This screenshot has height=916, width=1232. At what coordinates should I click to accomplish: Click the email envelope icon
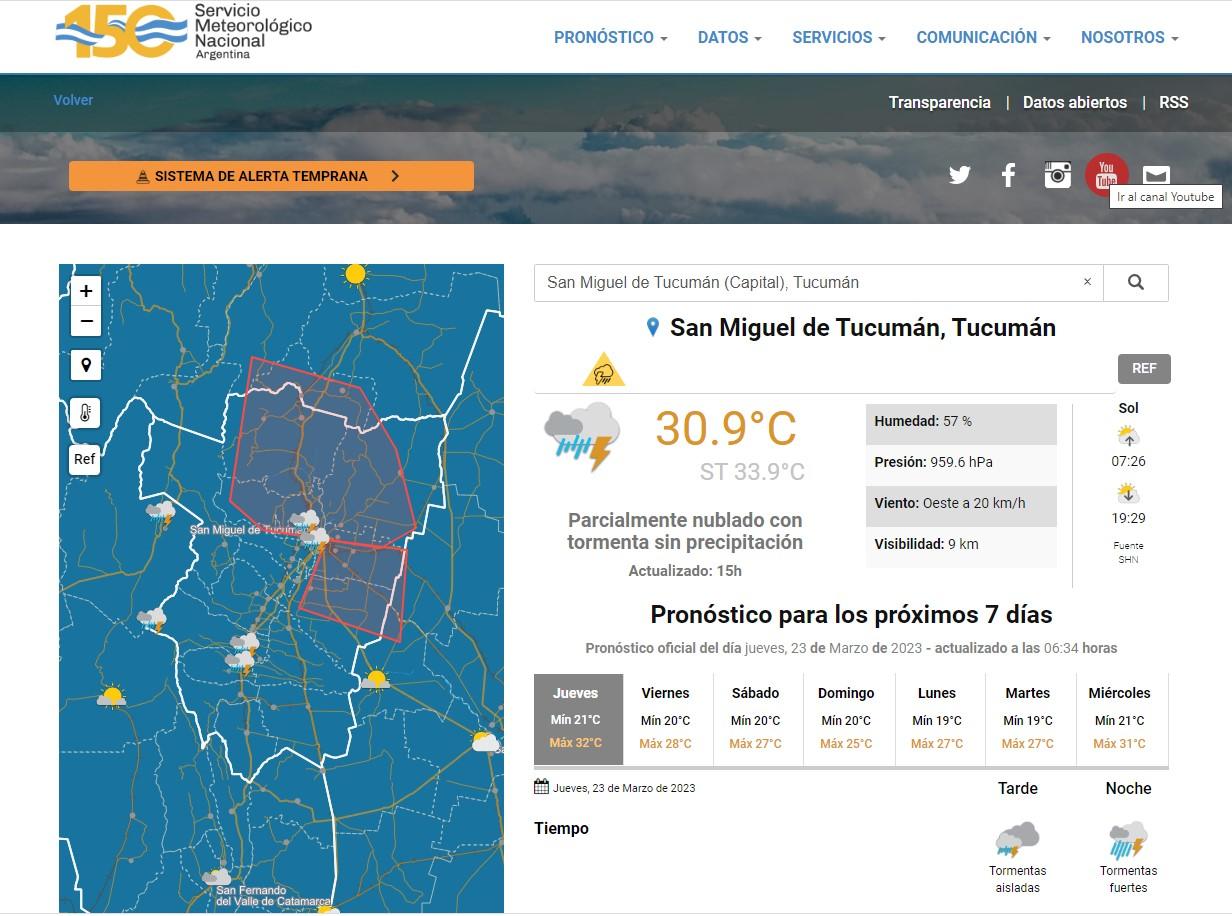point(1156,176)
